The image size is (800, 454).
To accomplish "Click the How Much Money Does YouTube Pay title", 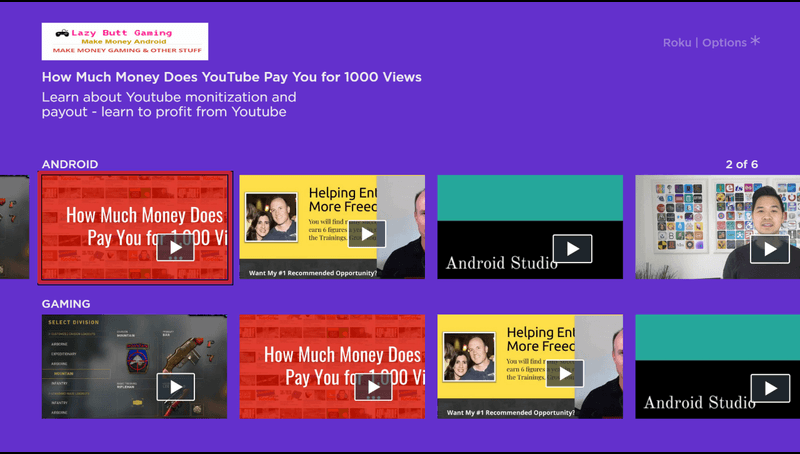I will pos(232,77).
